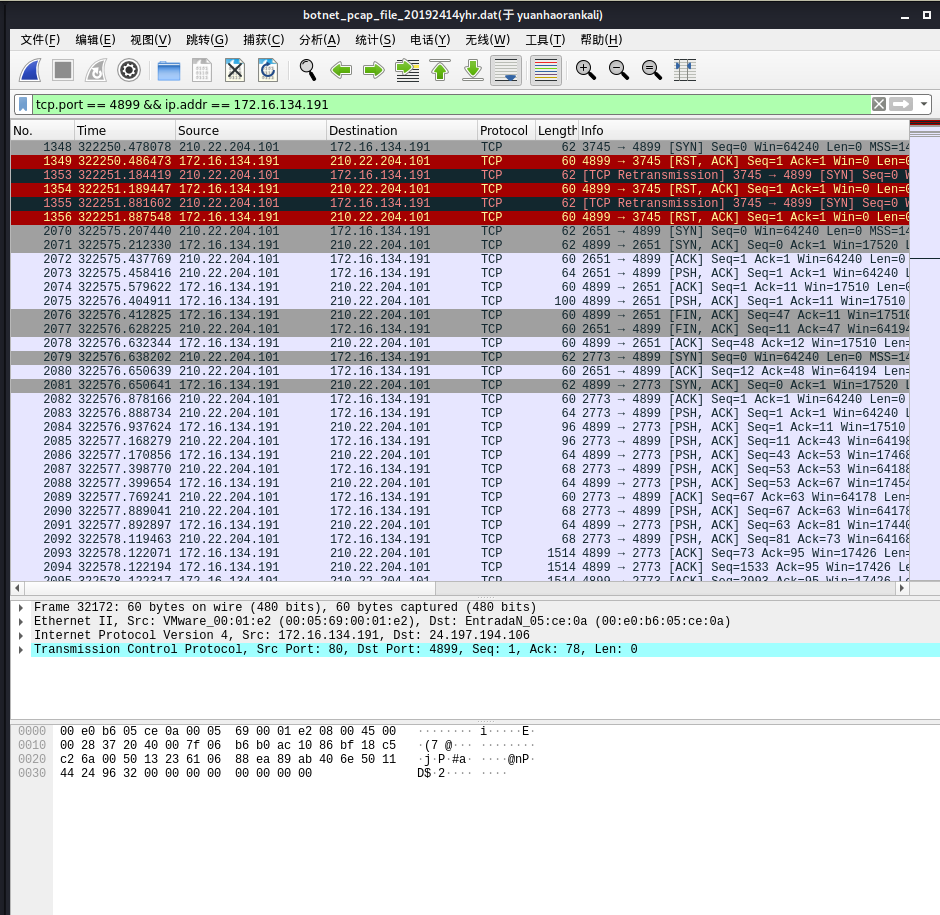Open a capture file folder icon
This screenshot has width=940, height=915.
click(x=168, y=70)
